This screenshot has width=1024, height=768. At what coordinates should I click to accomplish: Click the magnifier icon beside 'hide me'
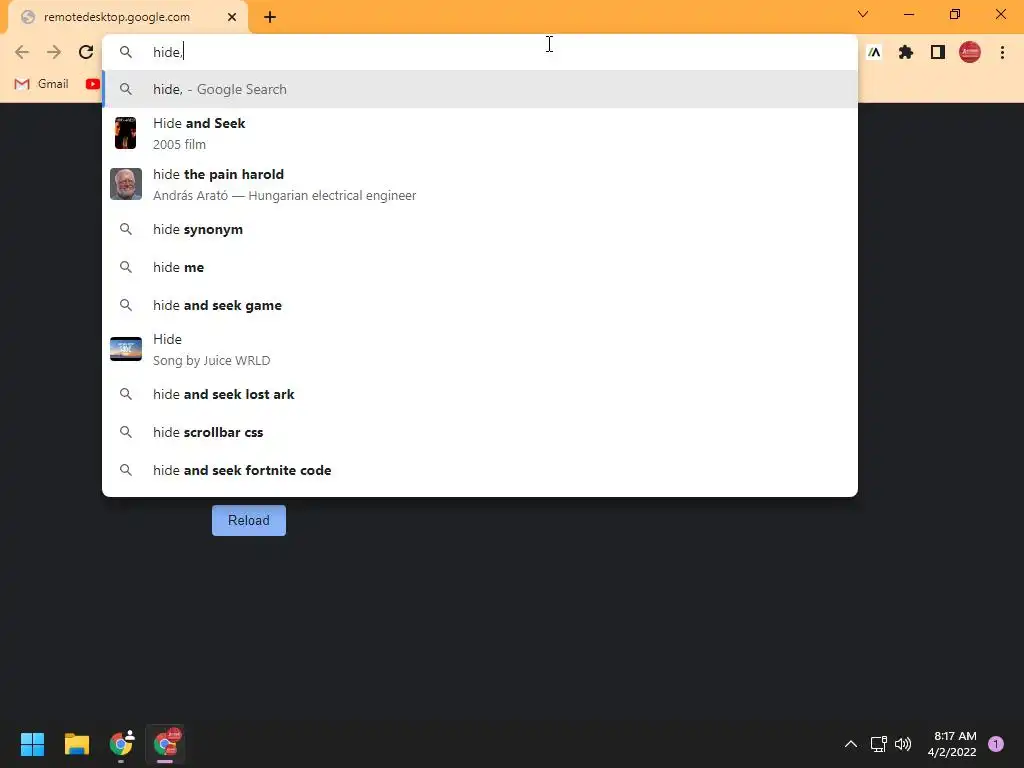[125, 267]
